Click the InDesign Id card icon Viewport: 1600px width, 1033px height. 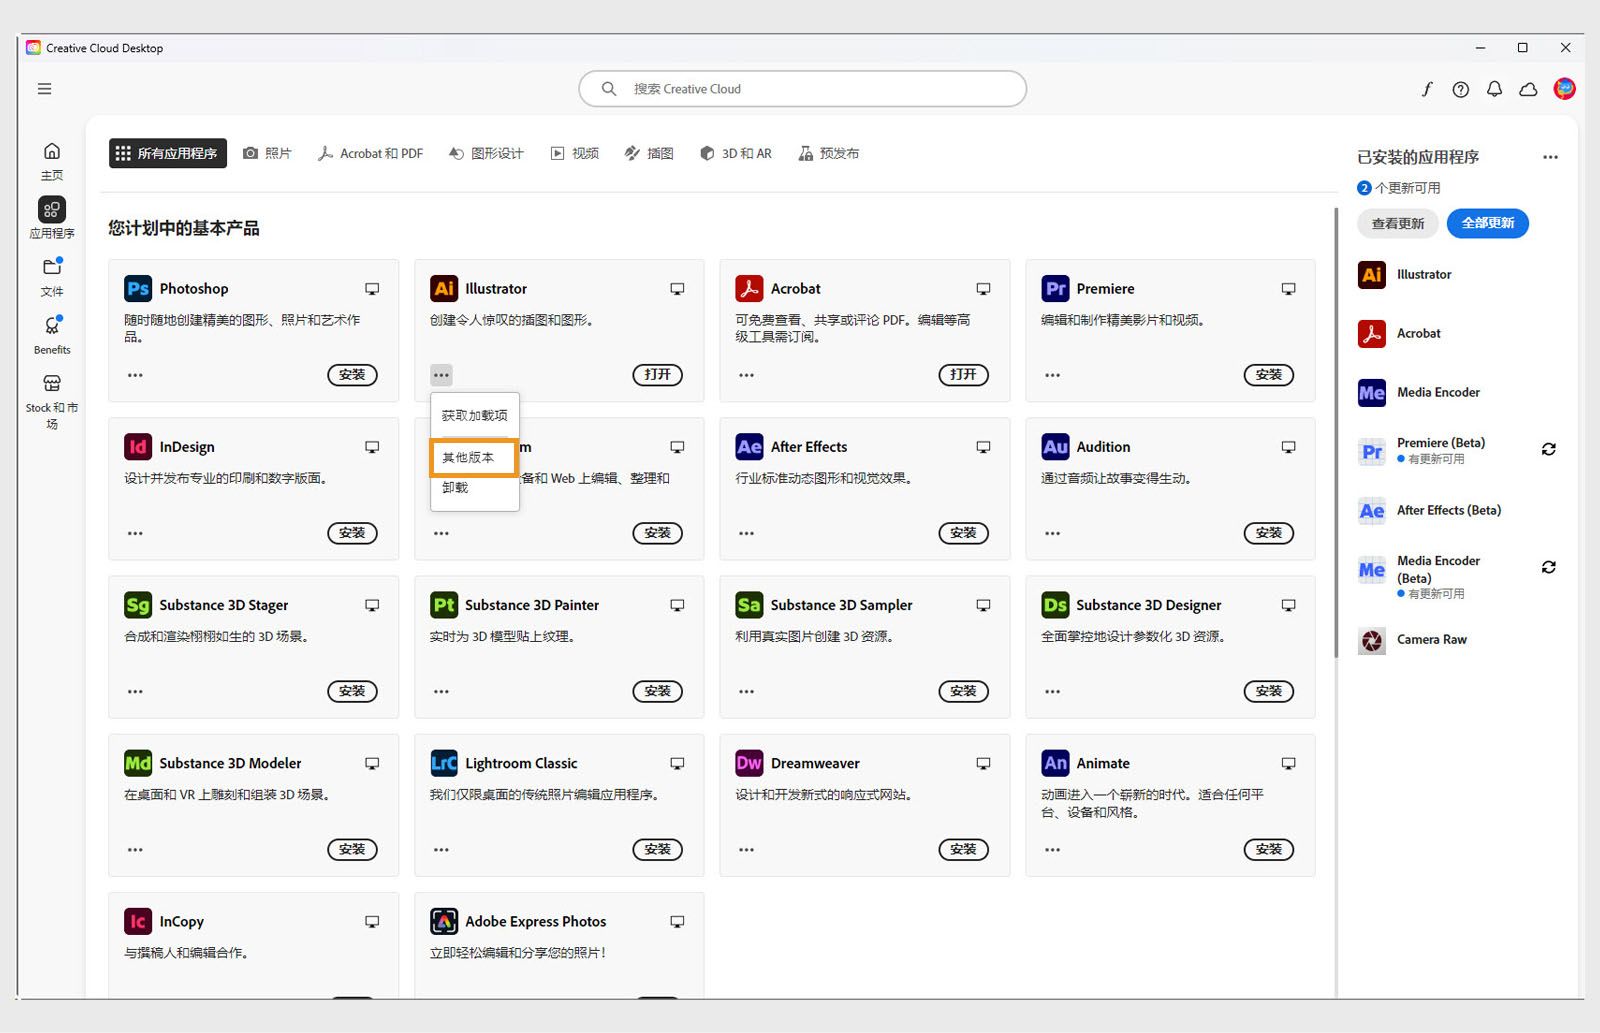pyautogui.click(x=138, y=447)
